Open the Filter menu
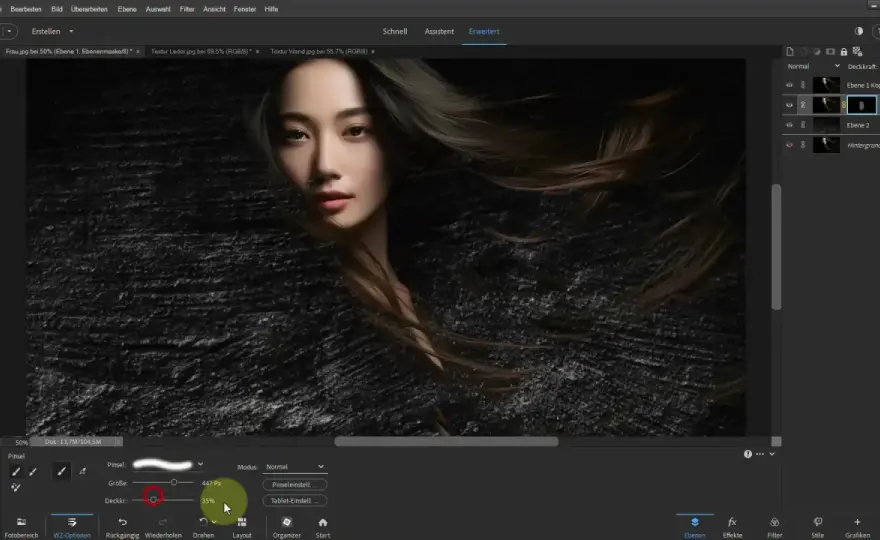880x540 pixels. point(187,9)
